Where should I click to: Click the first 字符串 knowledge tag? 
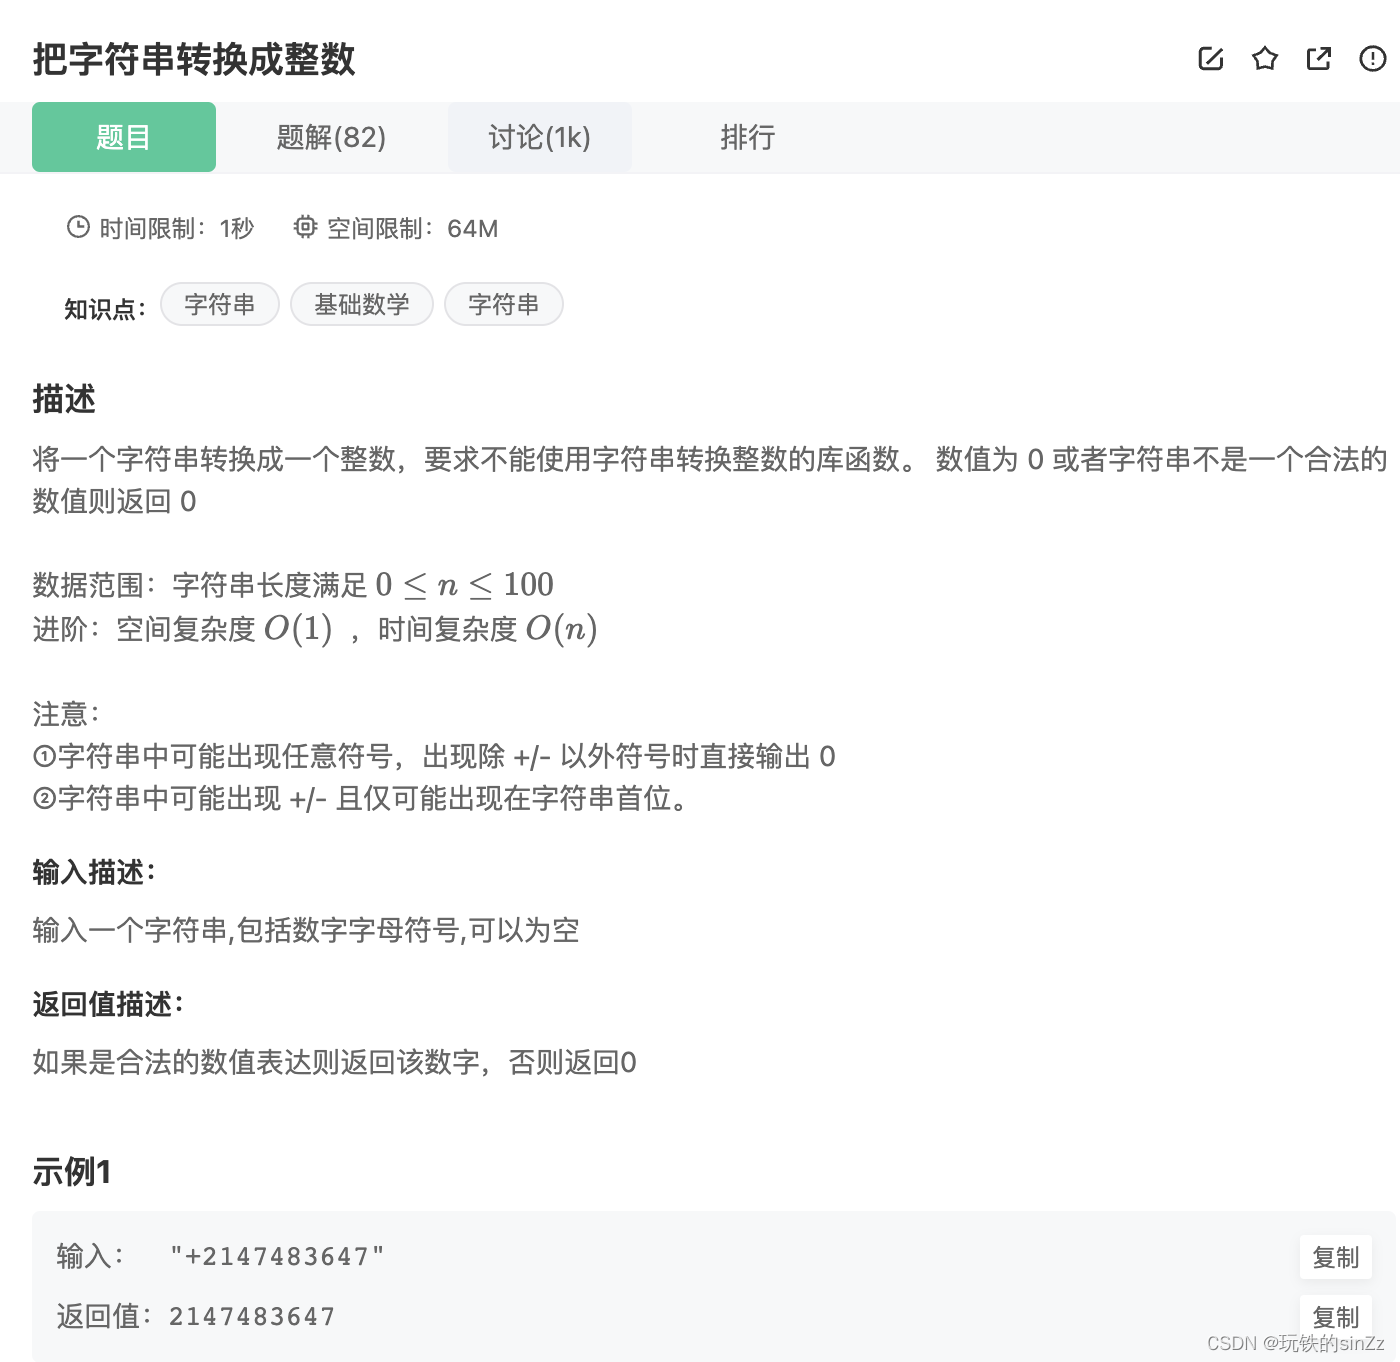220,304
